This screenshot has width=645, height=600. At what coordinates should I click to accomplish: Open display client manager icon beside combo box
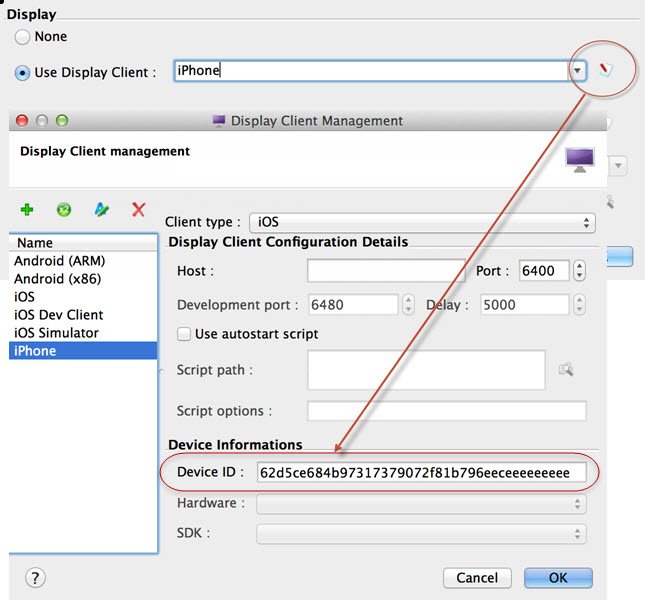tap(606, 70)
